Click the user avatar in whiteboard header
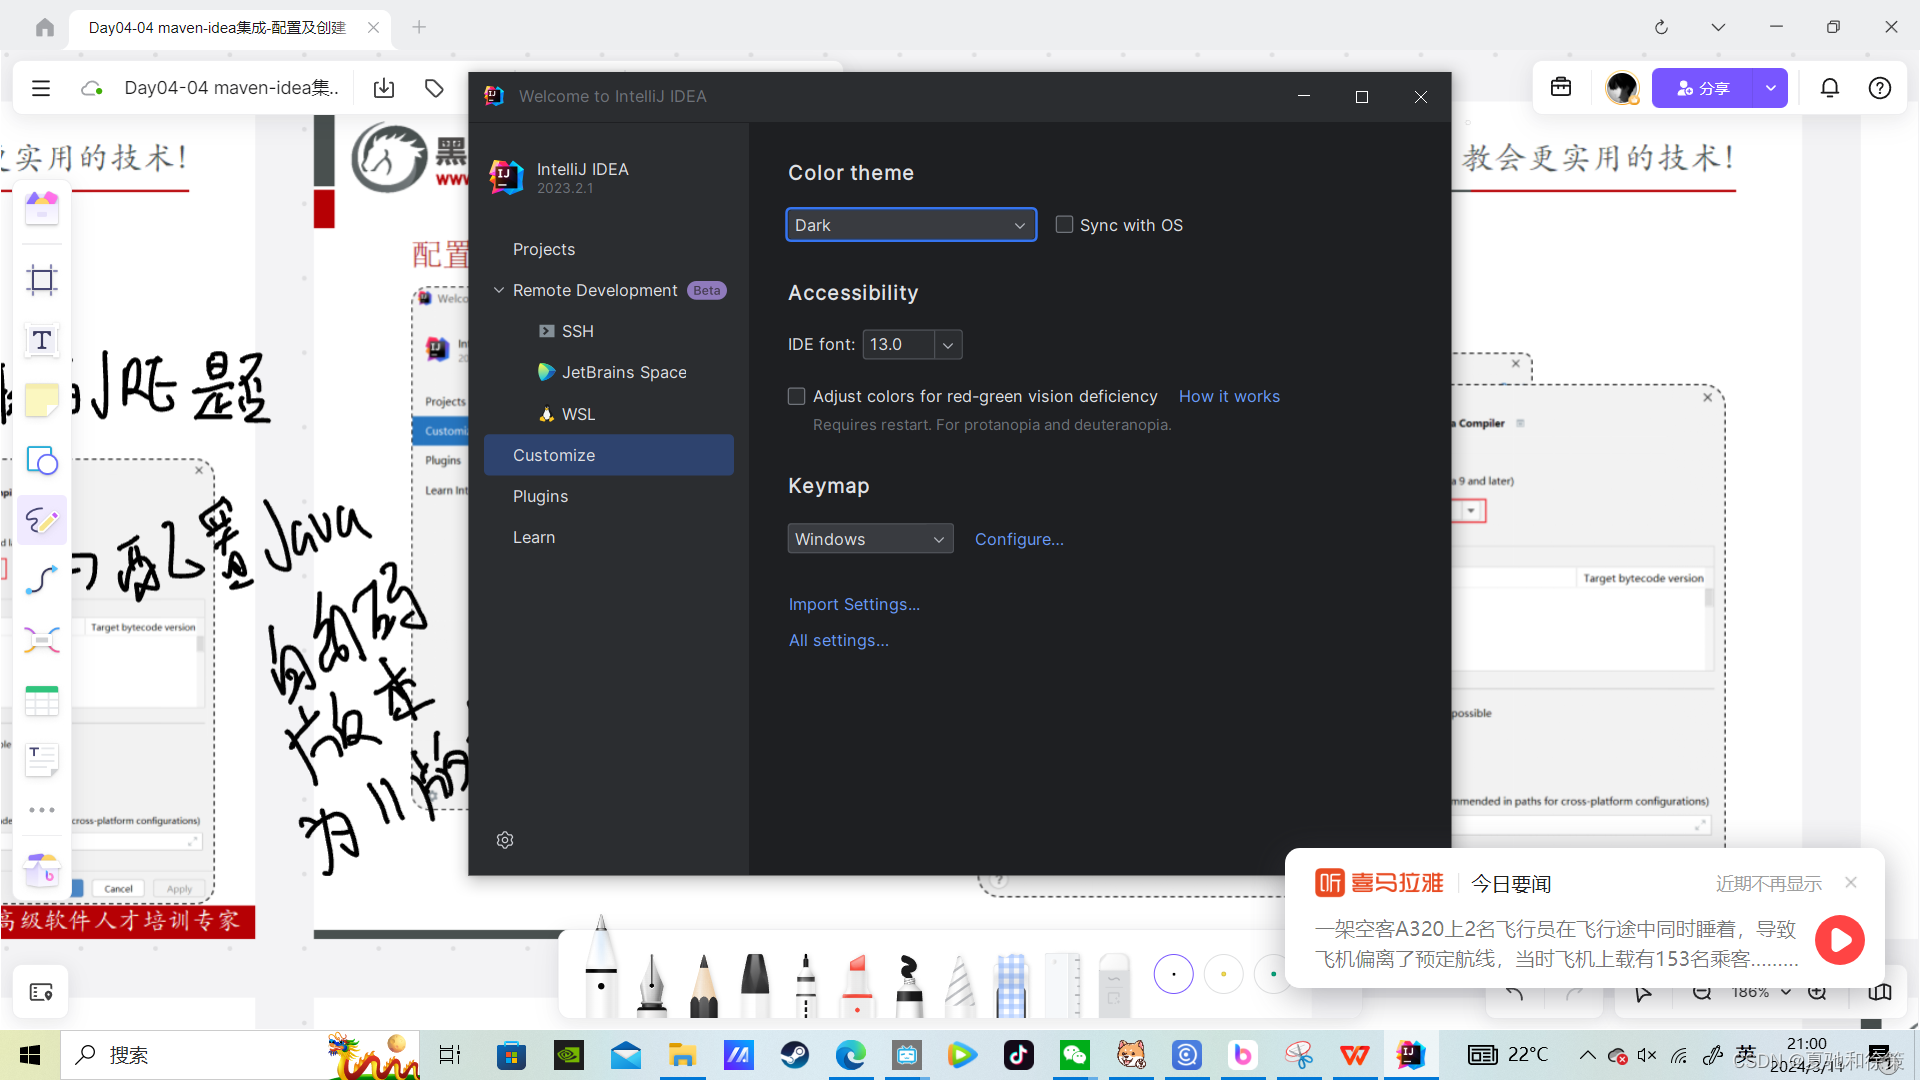Viewport: 1920px width, 1080px height. coord(1621,88)
